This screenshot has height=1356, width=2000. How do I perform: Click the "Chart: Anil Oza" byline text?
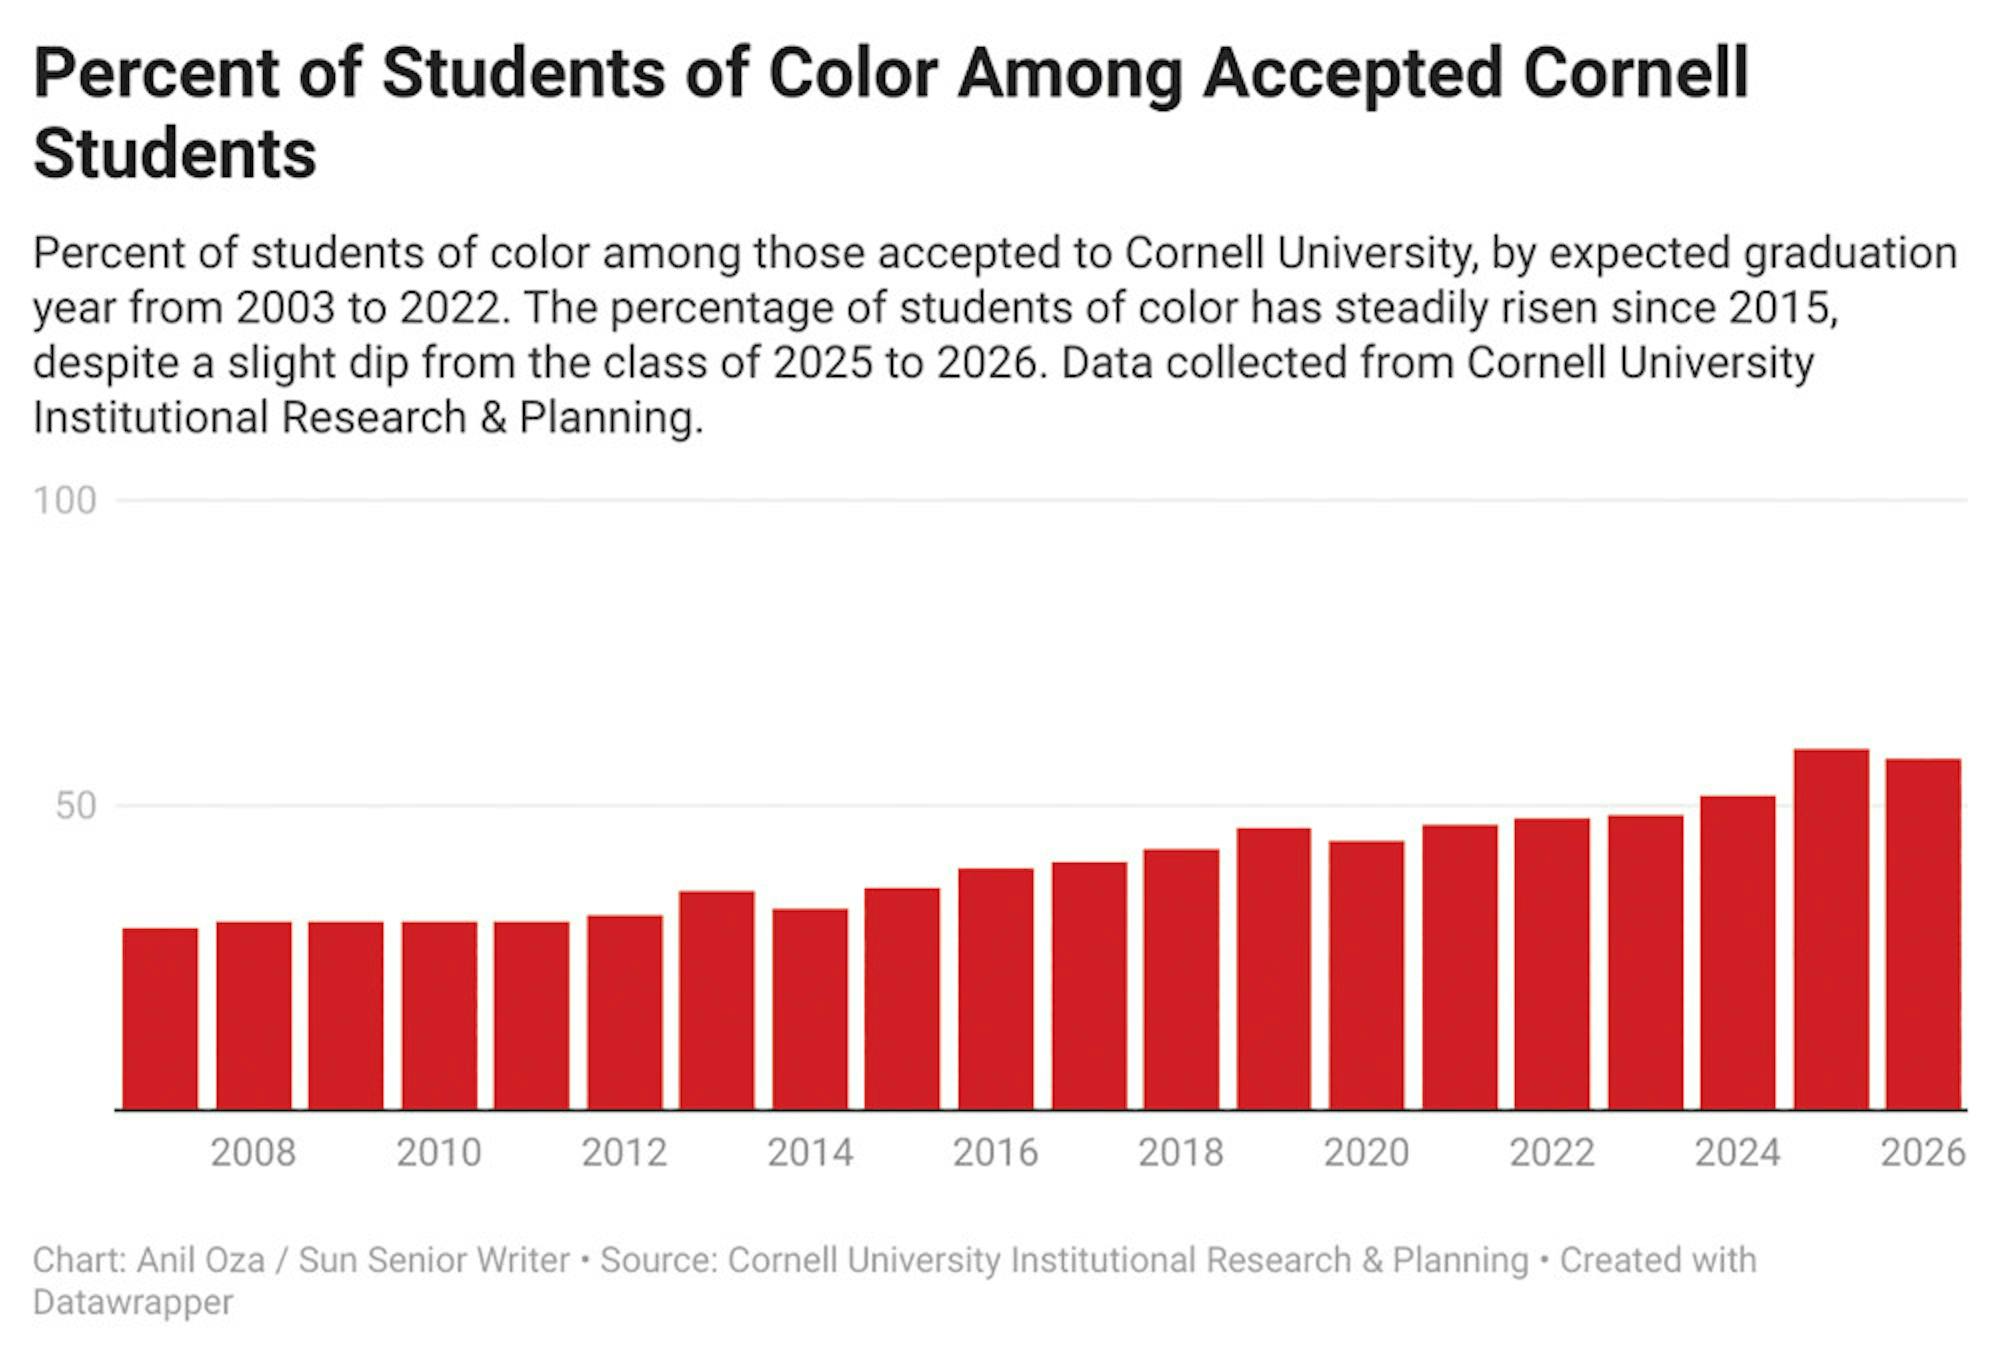149,1260
